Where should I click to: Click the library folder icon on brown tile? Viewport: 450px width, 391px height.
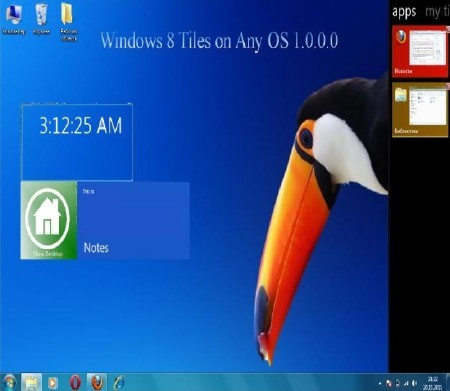(401, 95)
